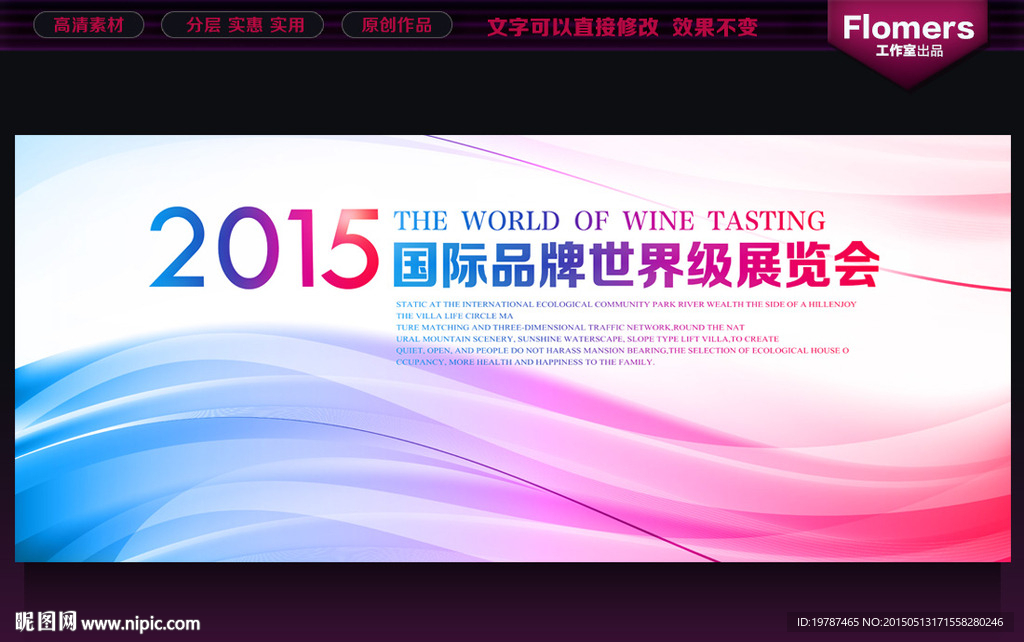Click the ID:19787465 NO: serial text
Screen dimensions: 1024x642
(900, 622)
